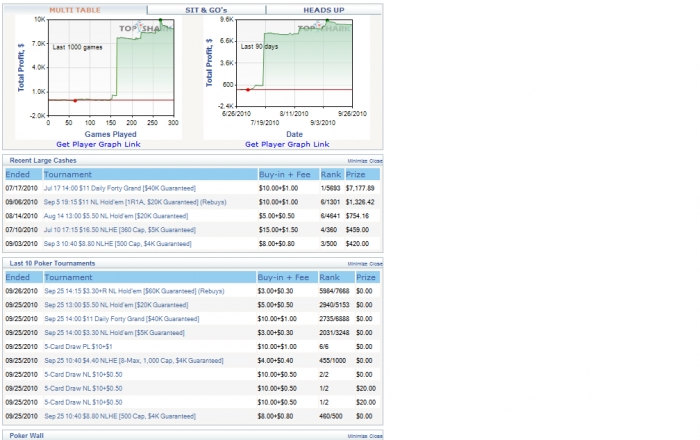700x440 pixels.
Task: Select the $7,177.89 prize cell
Action: coord(360,188)
